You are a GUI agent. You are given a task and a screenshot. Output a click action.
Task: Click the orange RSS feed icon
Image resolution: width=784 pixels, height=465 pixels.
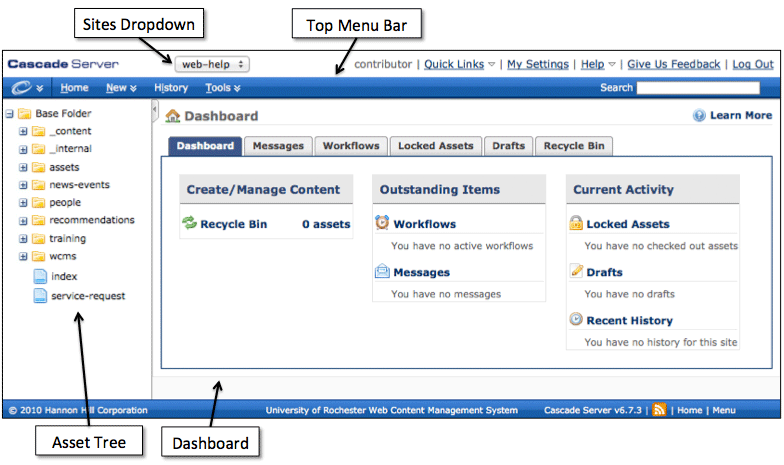click(x=659, y=410)
